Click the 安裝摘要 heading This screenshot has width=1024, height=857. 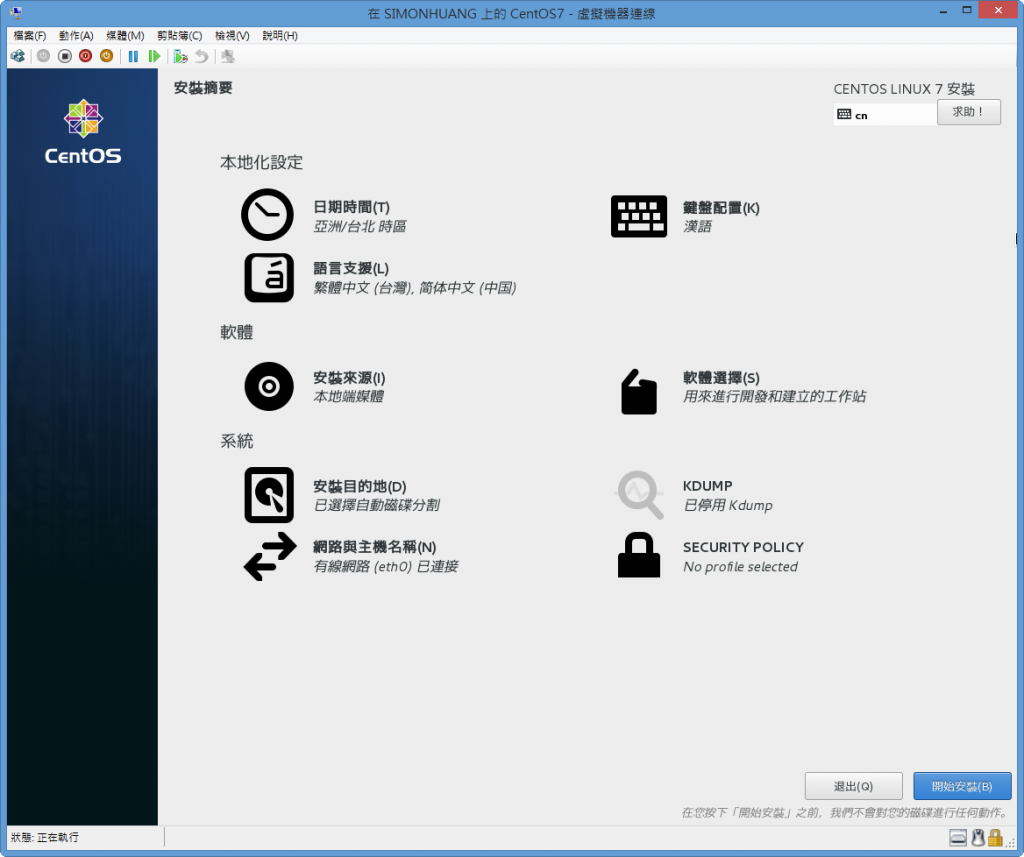(x=203, y=88)
